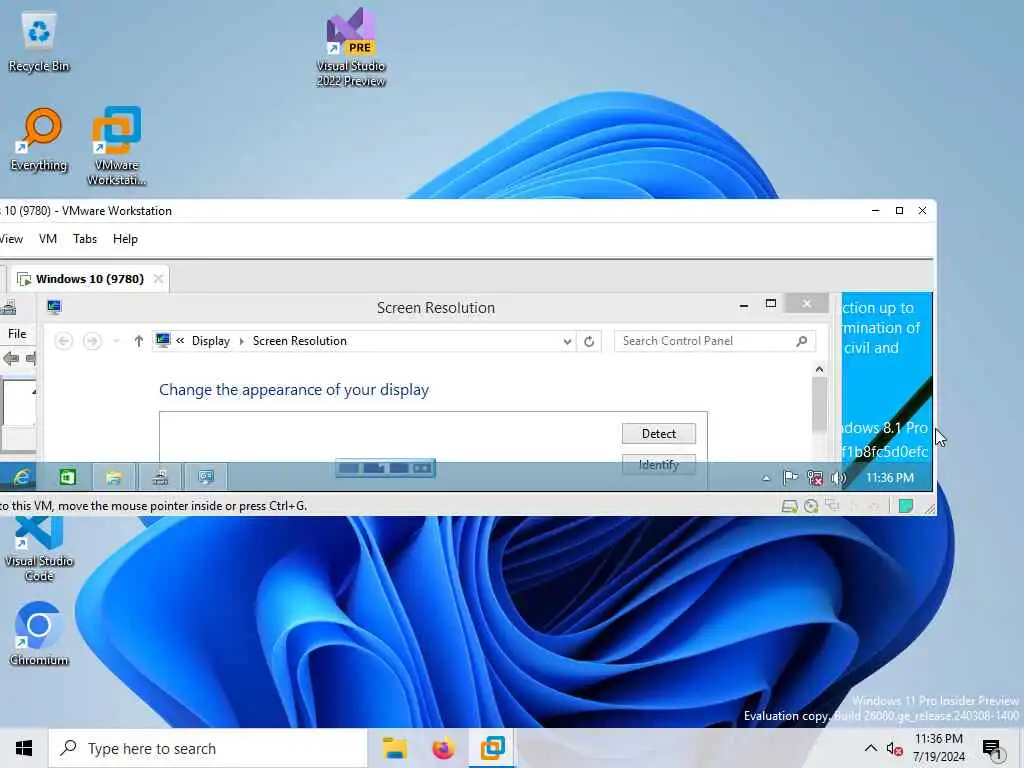Click the VMware CD/DVD status icon

click(811, 506)
